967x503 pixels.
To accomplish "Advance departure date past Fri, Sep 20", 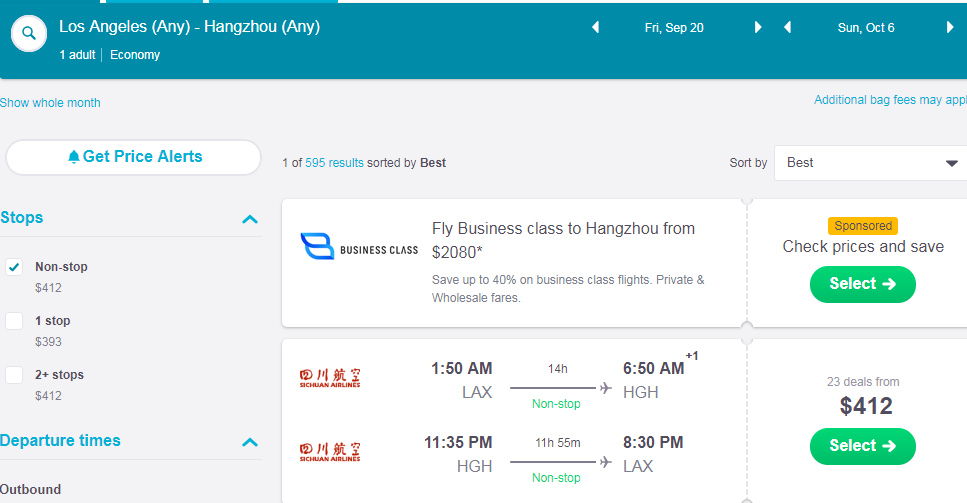I will point(758,28).
